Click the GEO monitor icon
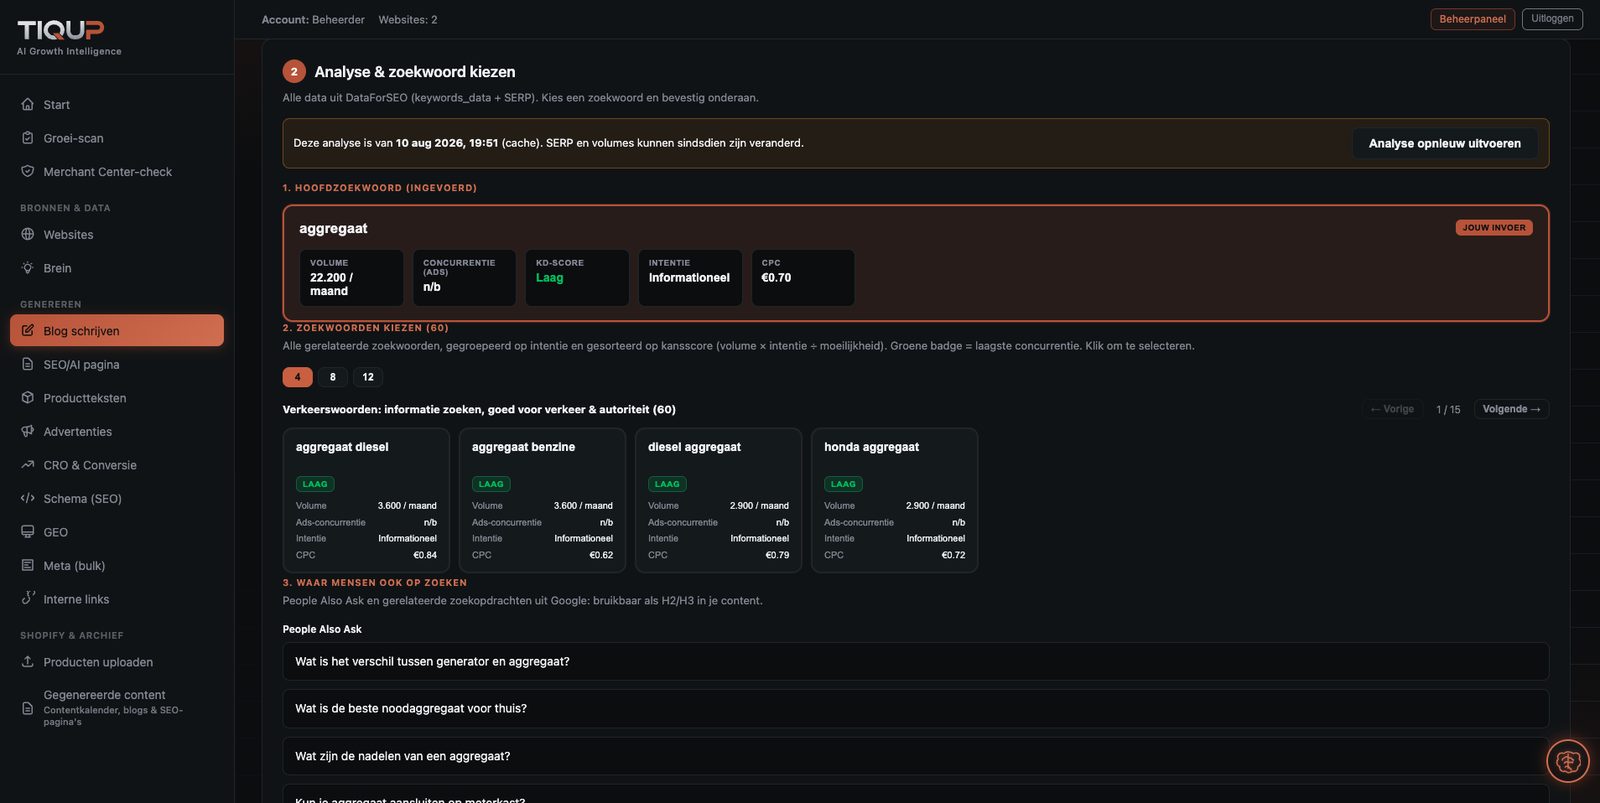This screenshot has height=803, width=1600. (28, 532)
